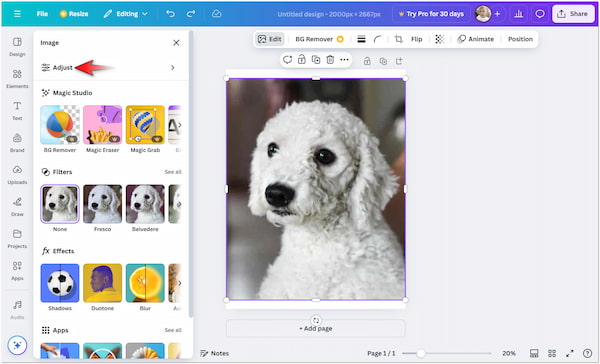Screen dimensions: 600x364
Task: Show more Magic Studio tools arrow
Action: click(x=179, y=125)
